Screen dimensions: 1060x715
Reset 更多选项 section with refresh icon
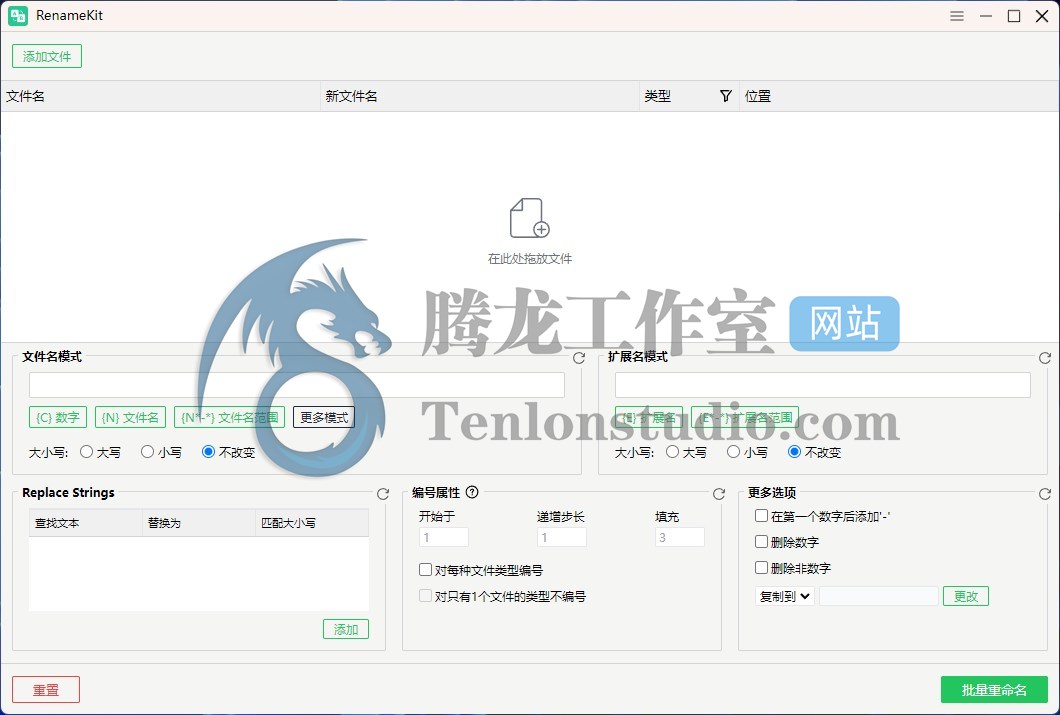(x=1045, y=494)
